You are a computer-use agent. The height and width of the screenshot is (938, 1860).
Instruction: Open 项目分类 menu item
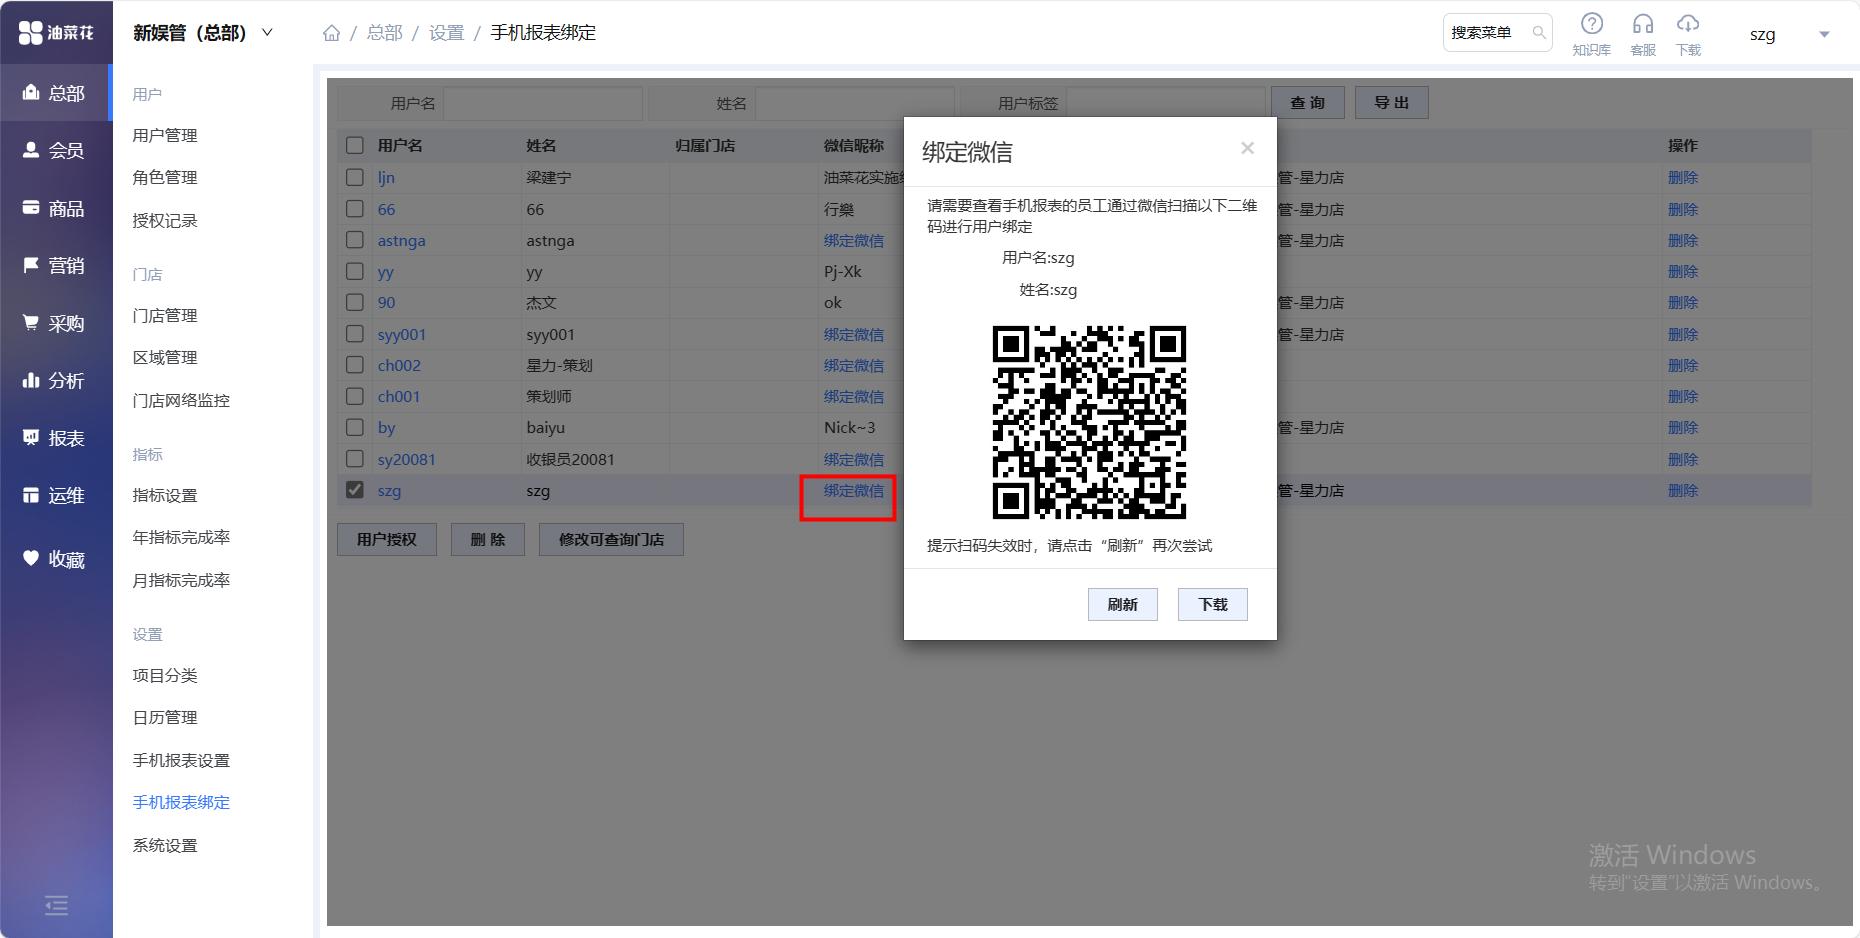pyautogui.click(x=165, y=675)
